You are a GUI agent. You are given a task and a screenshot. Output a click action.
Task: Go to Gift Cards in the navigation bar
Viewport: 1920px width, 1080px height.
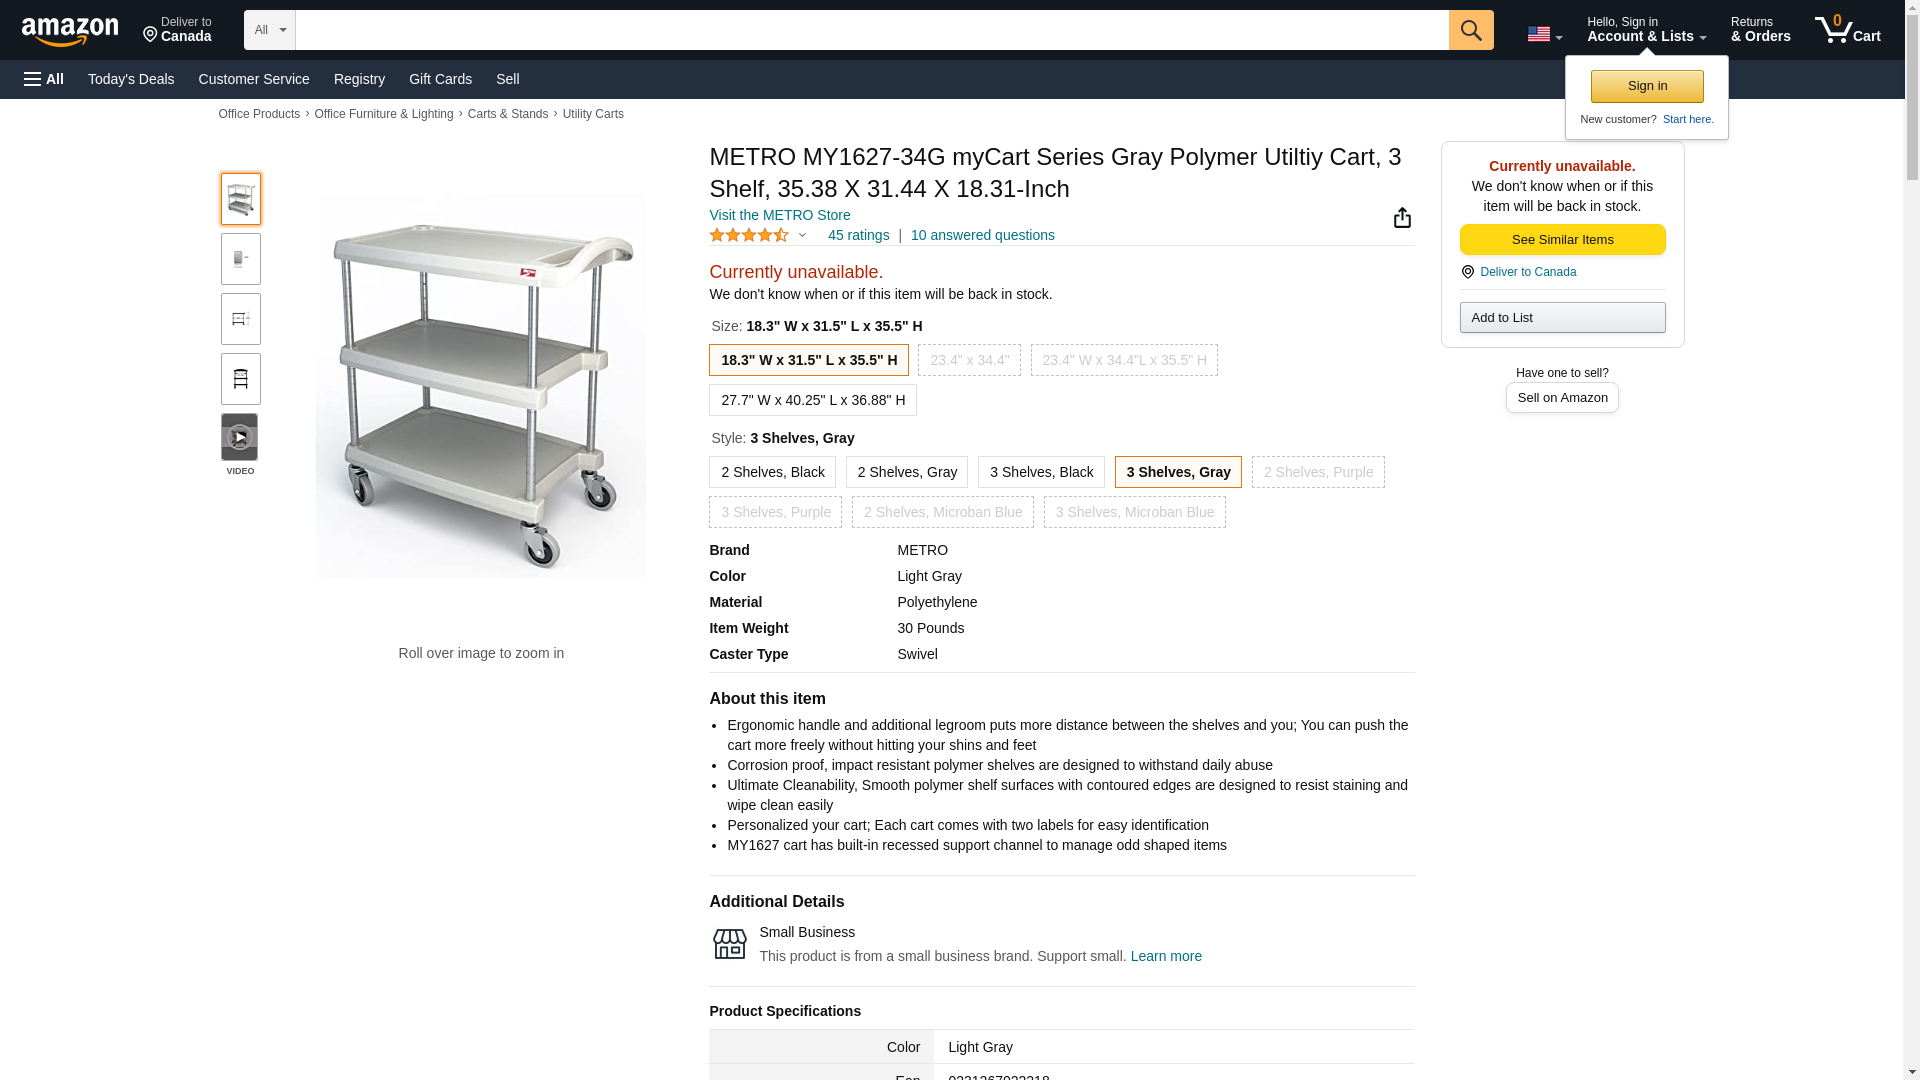point(440,79)
